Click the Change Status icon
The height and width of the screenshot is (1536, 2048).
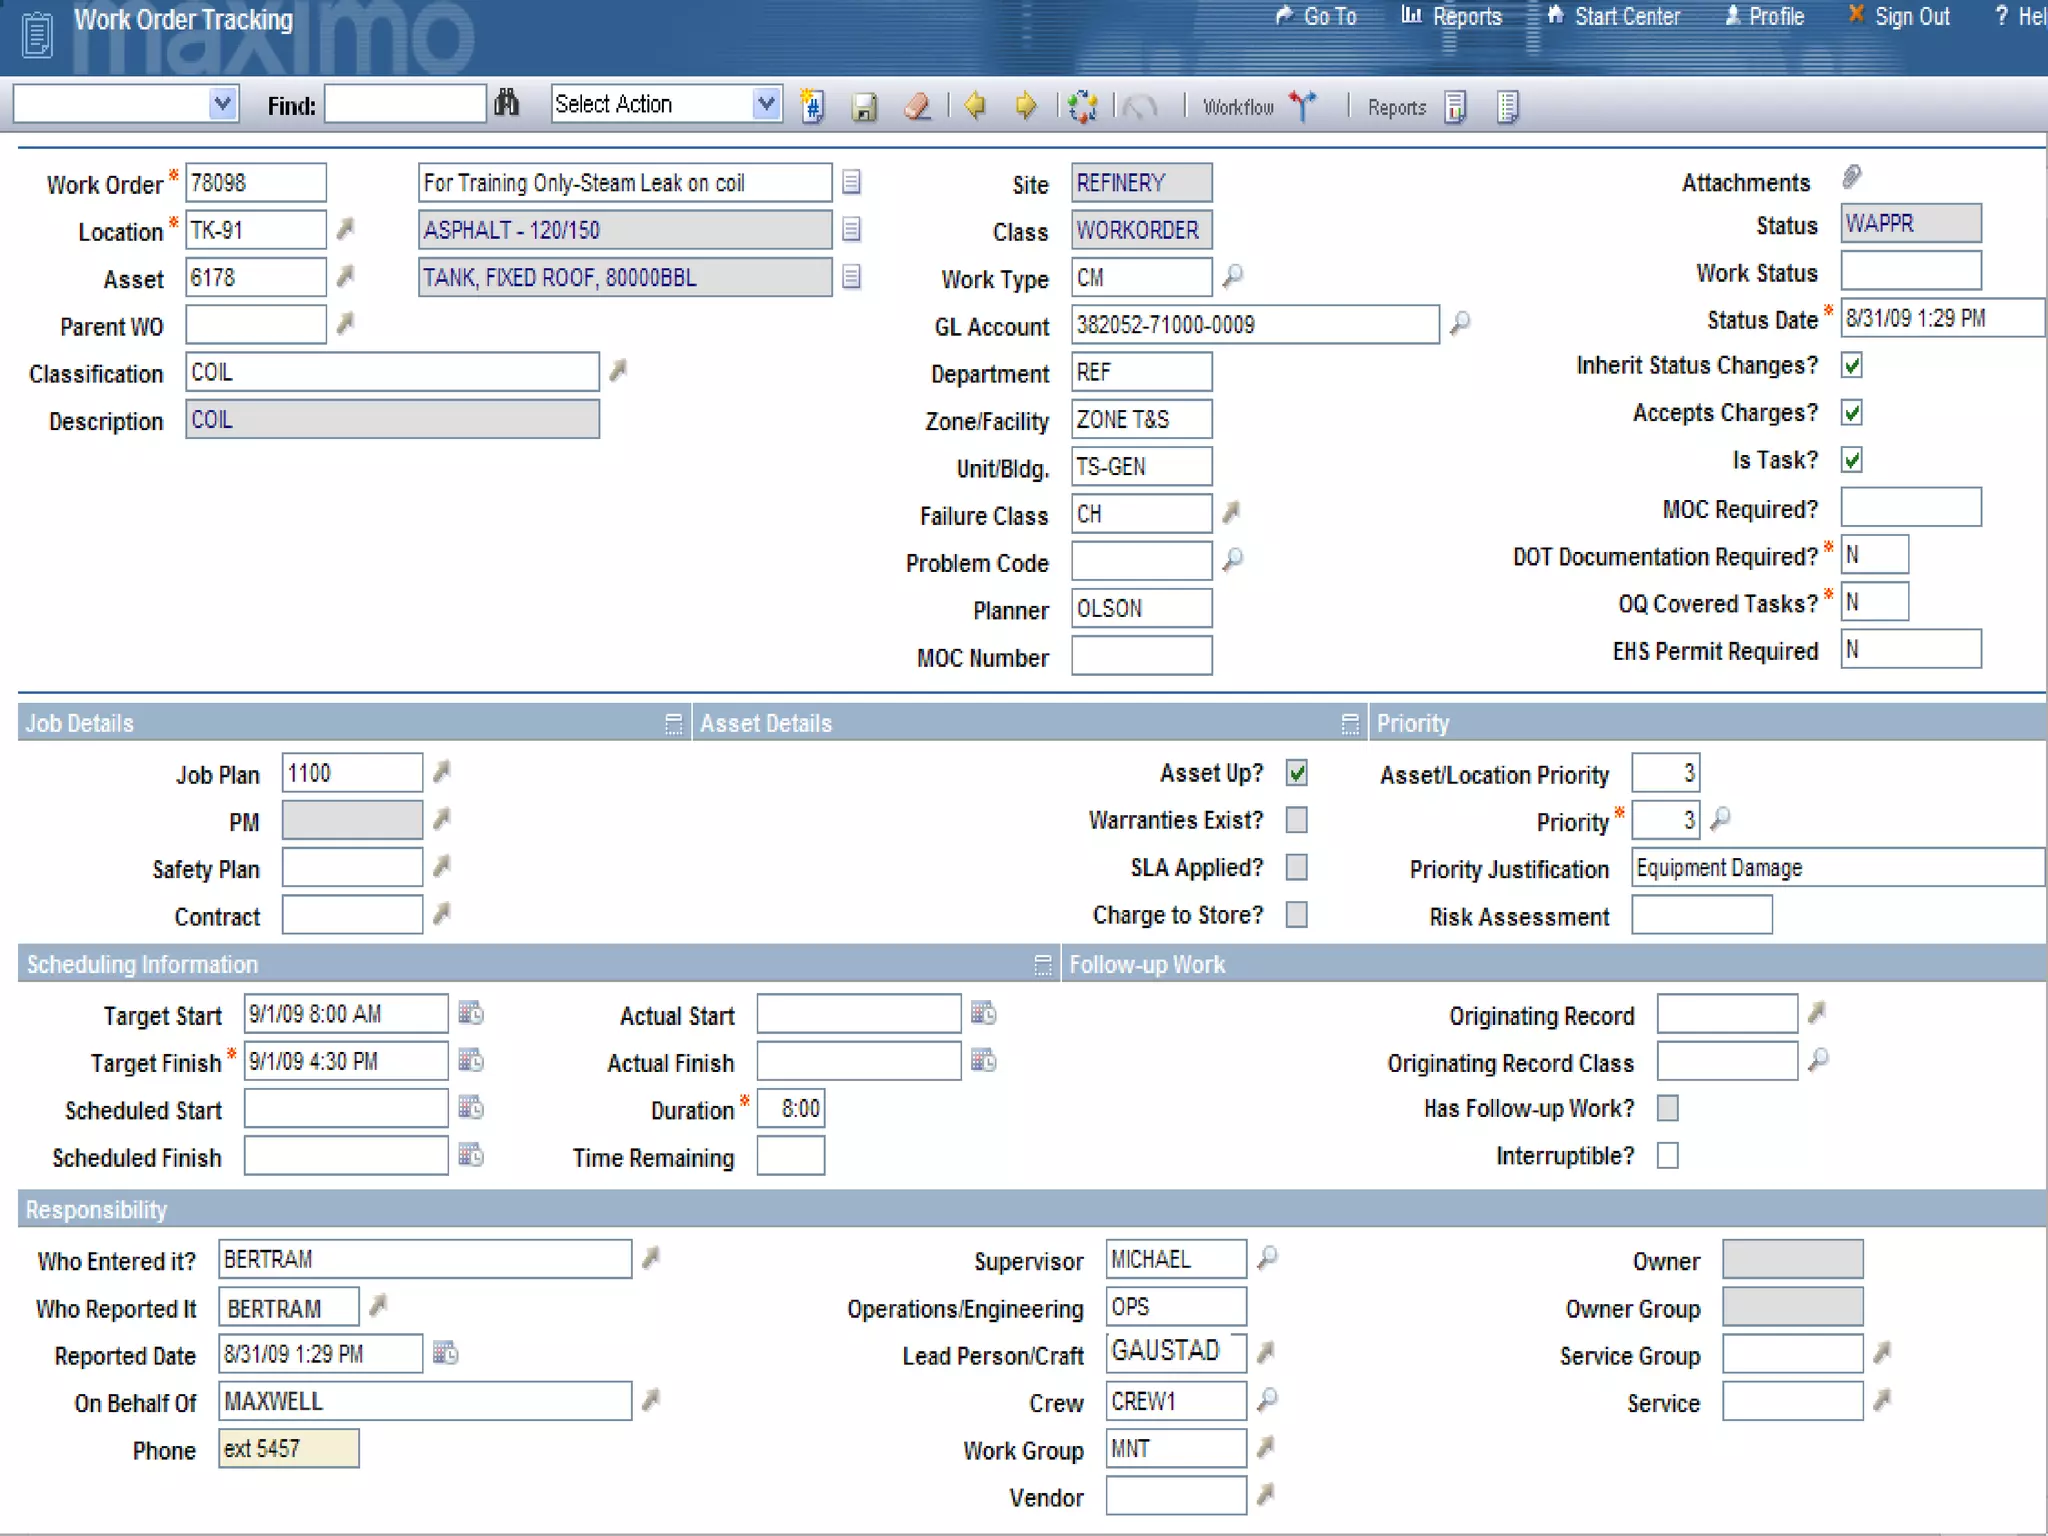[1082, 106]
